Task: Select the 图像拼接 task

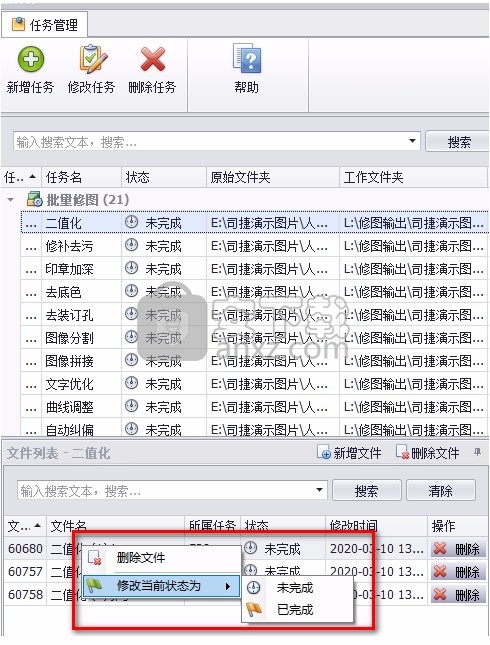Action: point(69,362)
